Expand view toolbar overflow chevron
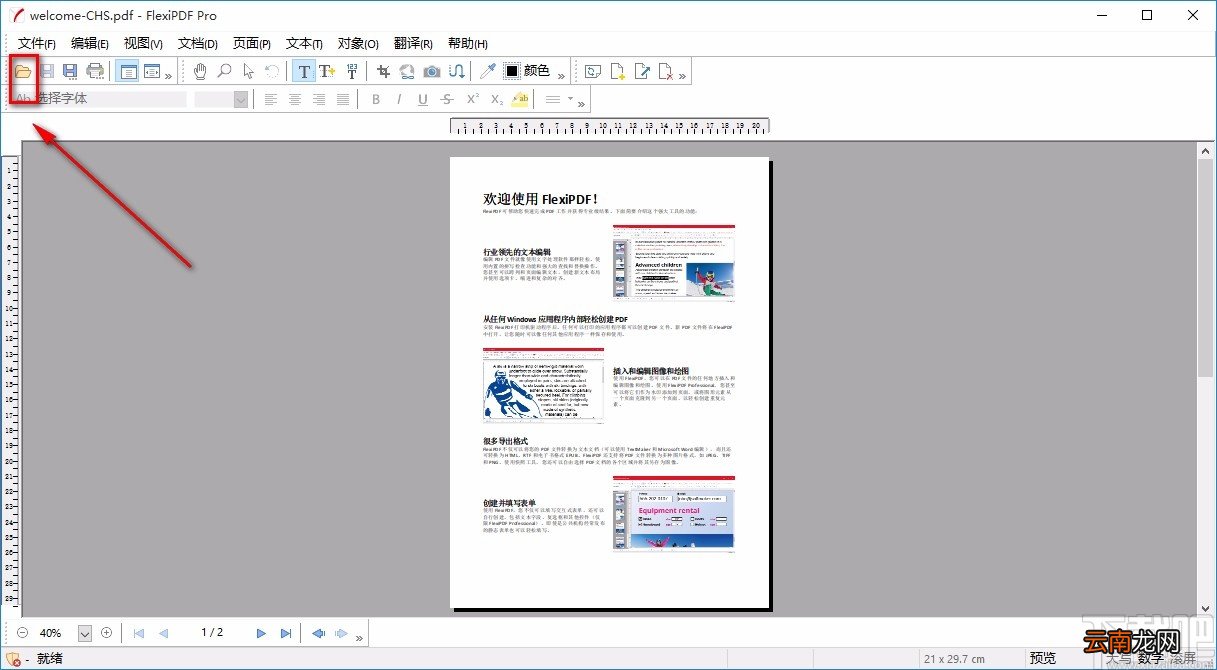 coord(168,75)
